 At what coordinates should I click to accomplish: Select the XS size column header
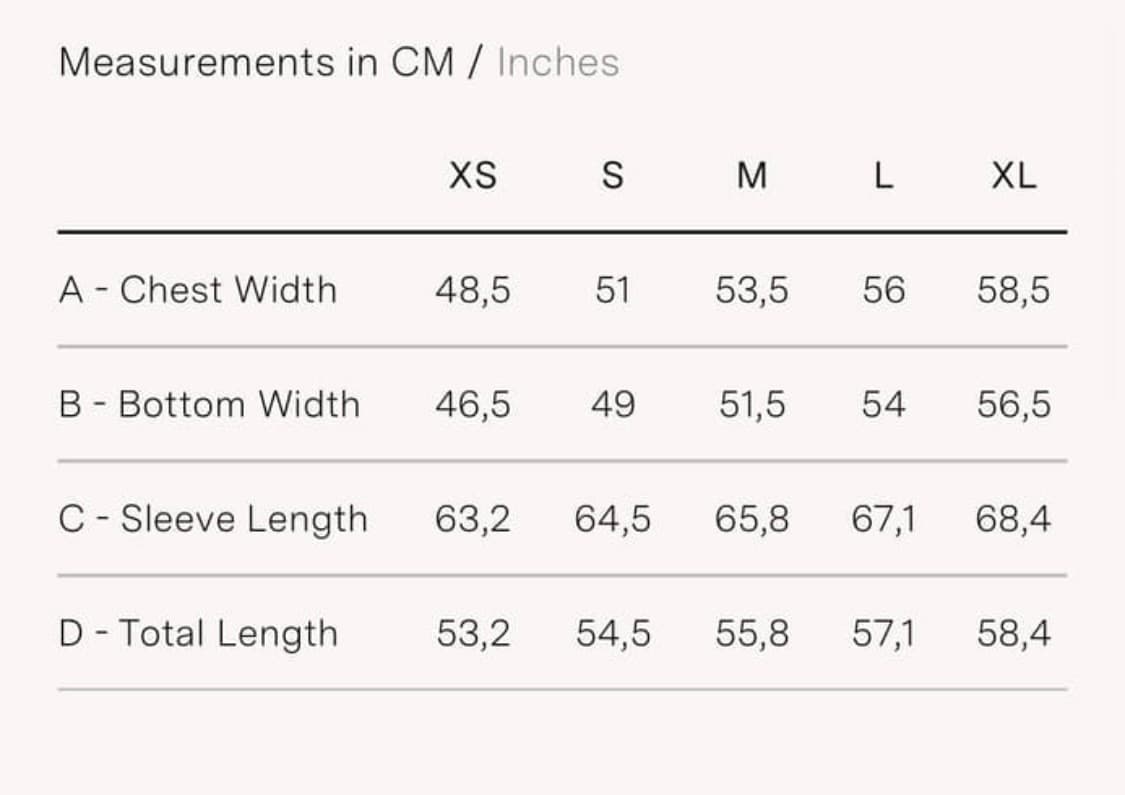pos(472,177)
